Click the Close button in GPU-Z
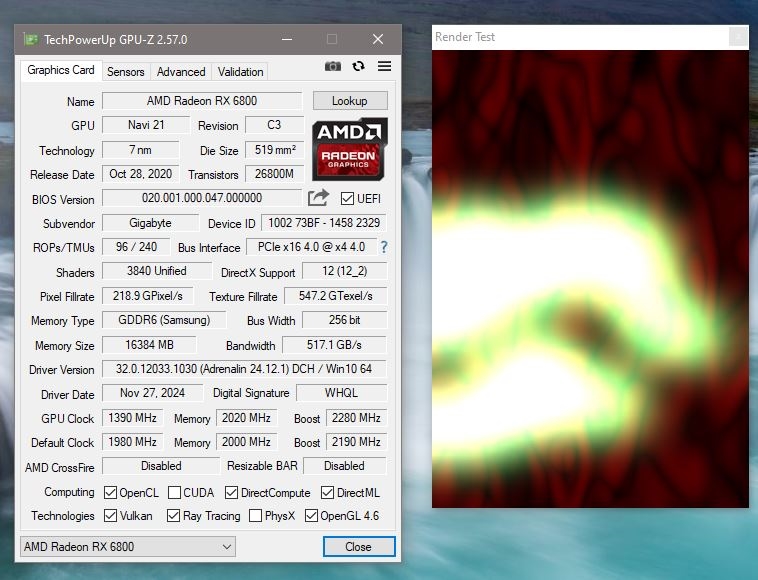The height and width of the screenshot is (580, 758). coord(359,547)
